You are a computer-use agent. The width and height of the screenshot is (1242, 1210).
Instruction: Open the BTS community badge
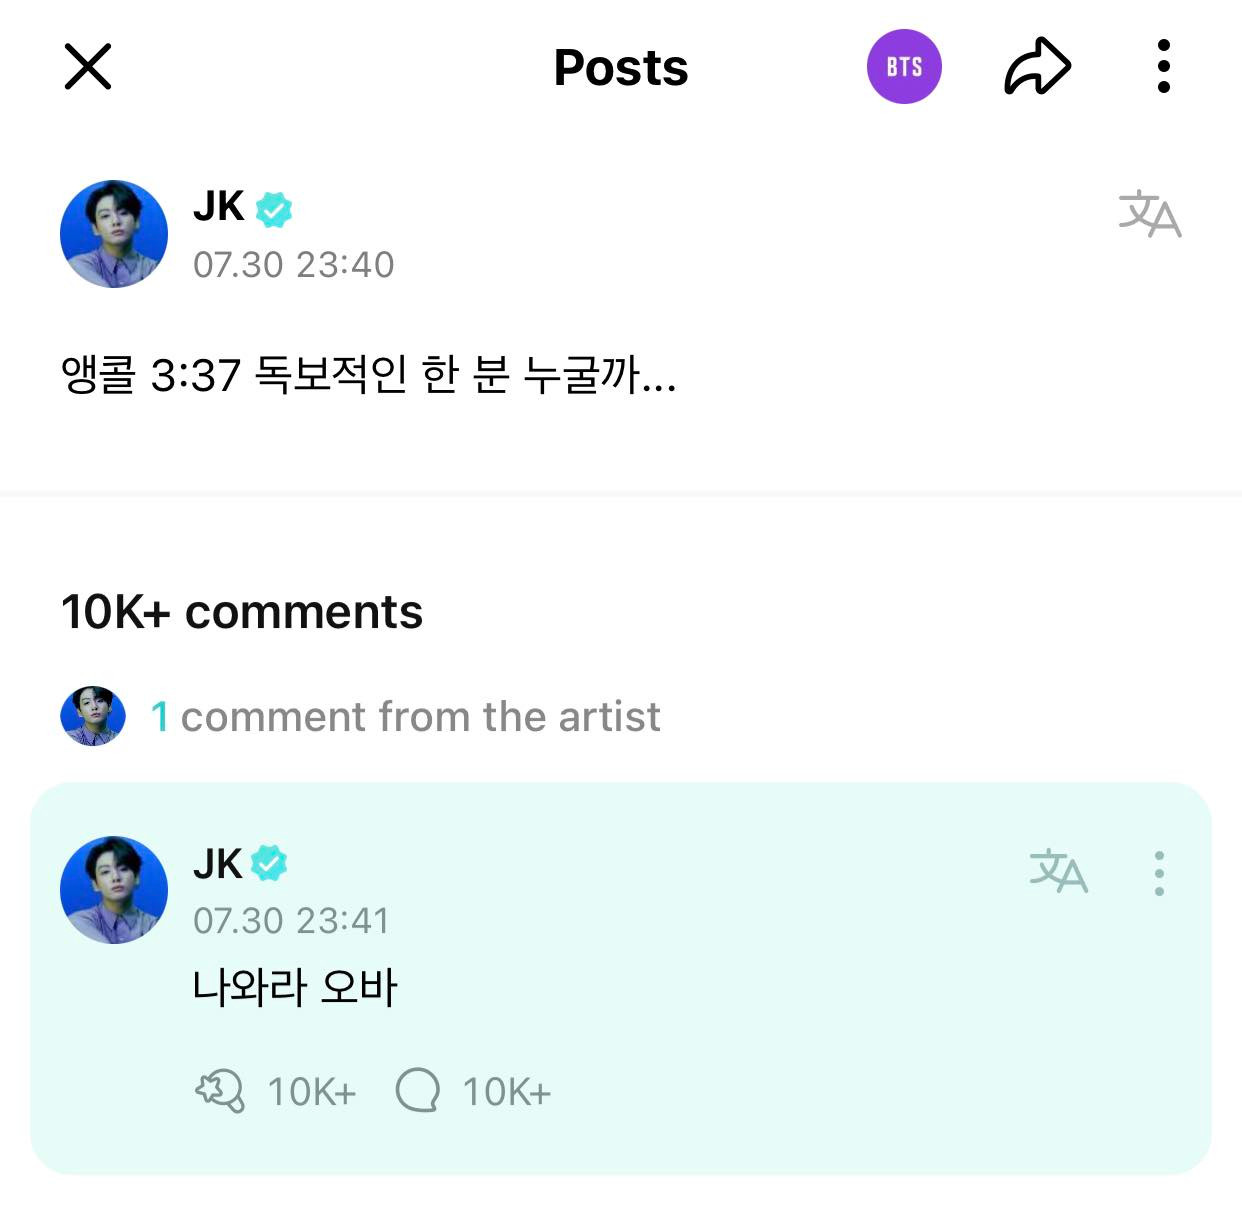pyautogui.click(x=903, y=66)
